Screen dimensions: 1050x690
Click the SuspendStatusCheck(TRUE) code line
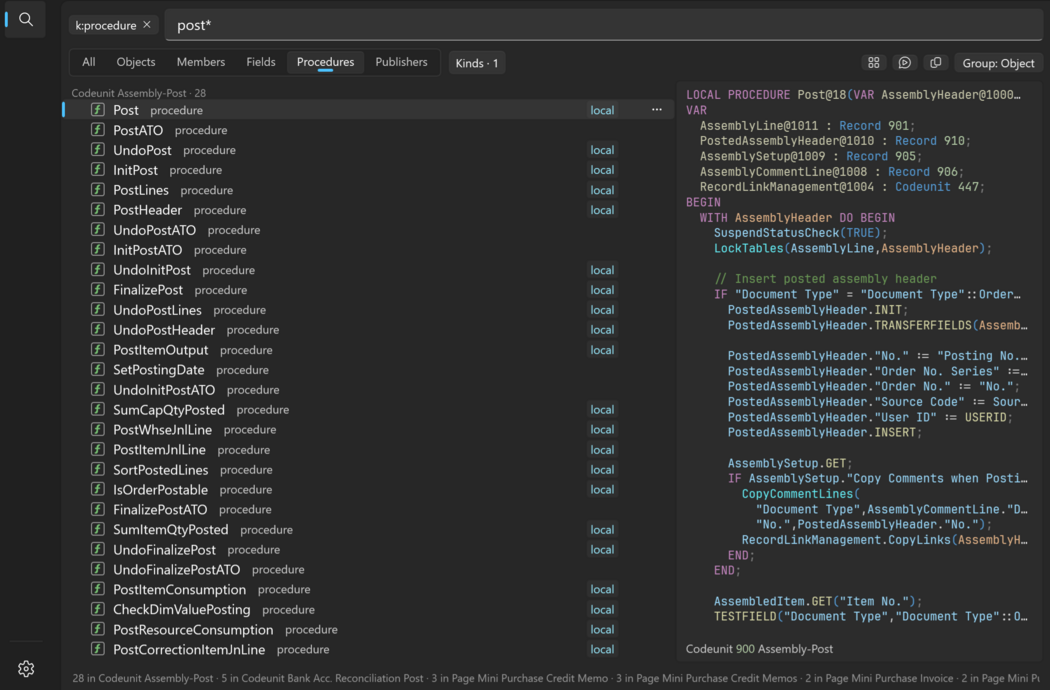tap(800, 232)
